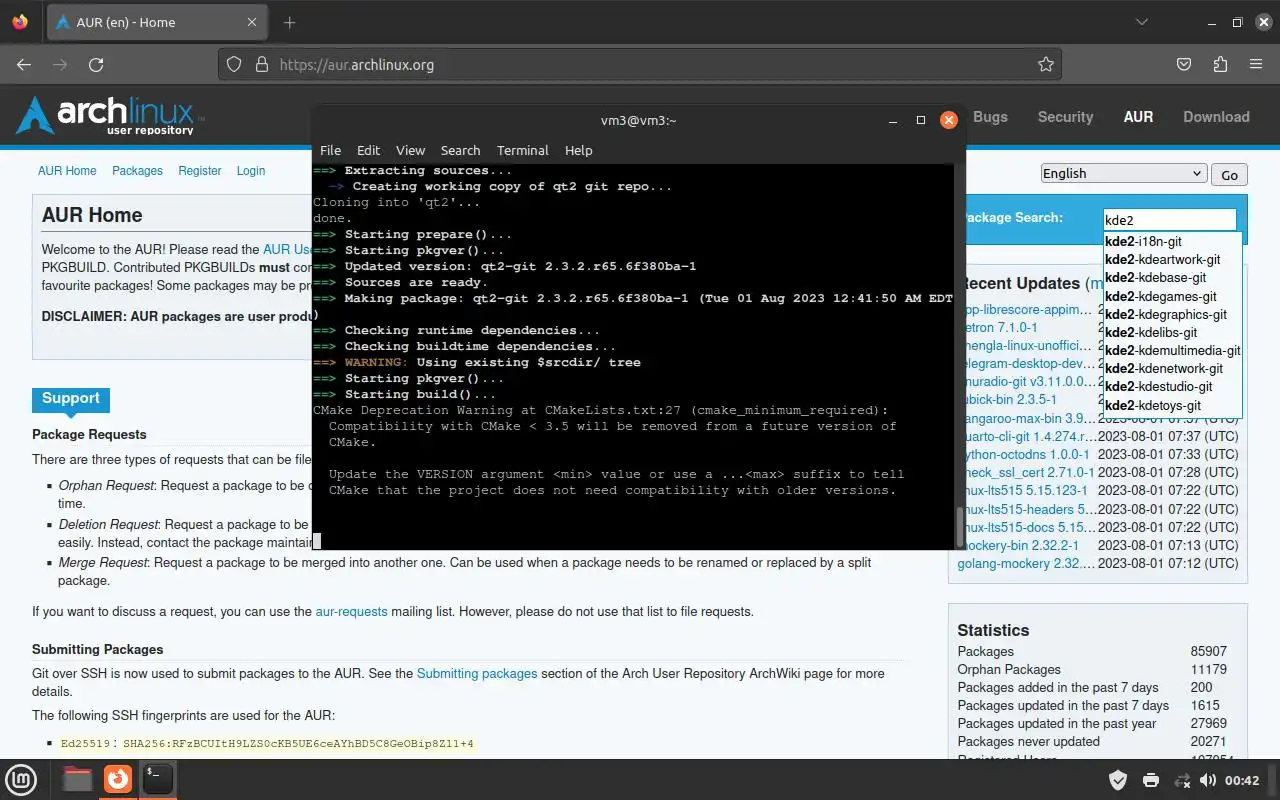Open the printer tray icon
The width and height of the screenshot is (1280, 800).
coord(1151,780)
